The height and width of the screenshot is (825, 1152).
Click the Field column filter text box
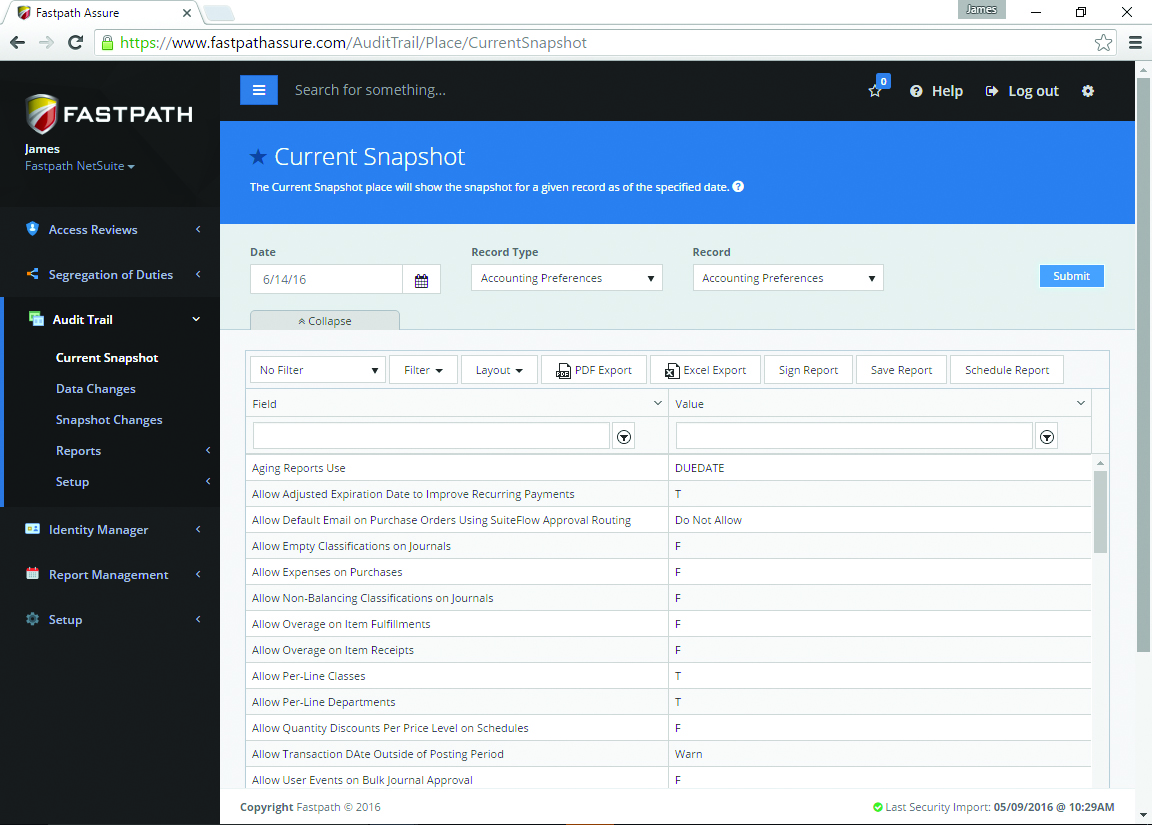(x=431, y=436)
